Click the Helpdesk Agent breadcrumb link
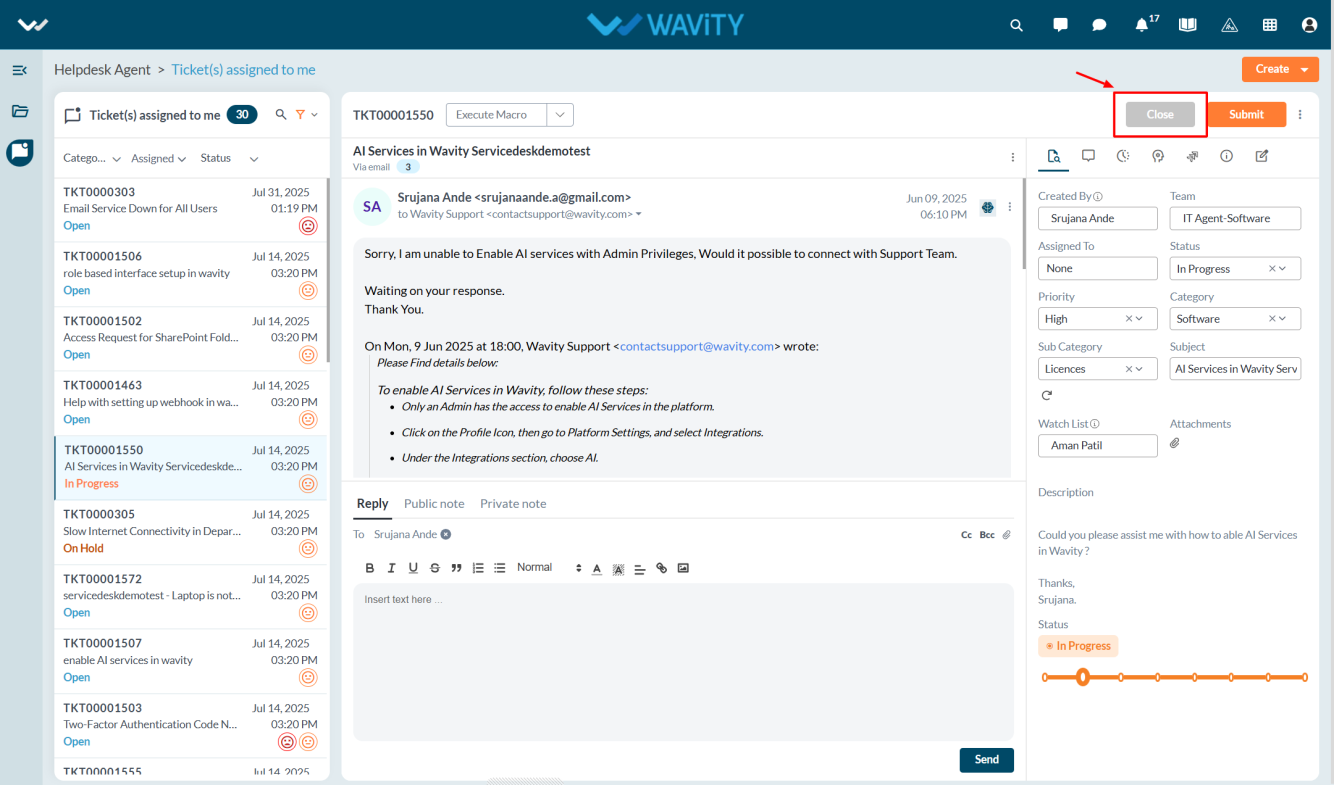 pyautogui.click(x=102, y=70)
